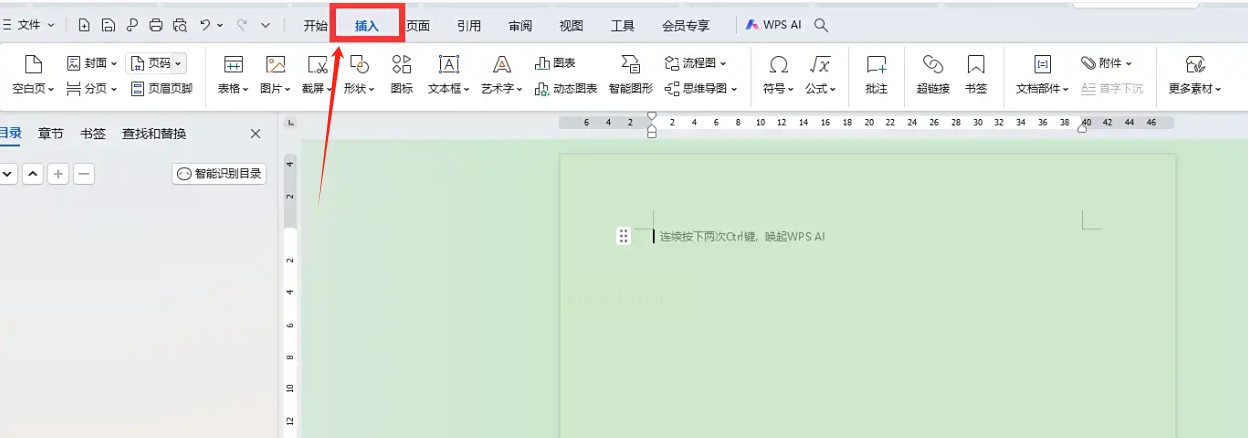Click the search magnifier icon
Image resolution: width=1248 pixels, height=438 pixels.
[821, 25]
